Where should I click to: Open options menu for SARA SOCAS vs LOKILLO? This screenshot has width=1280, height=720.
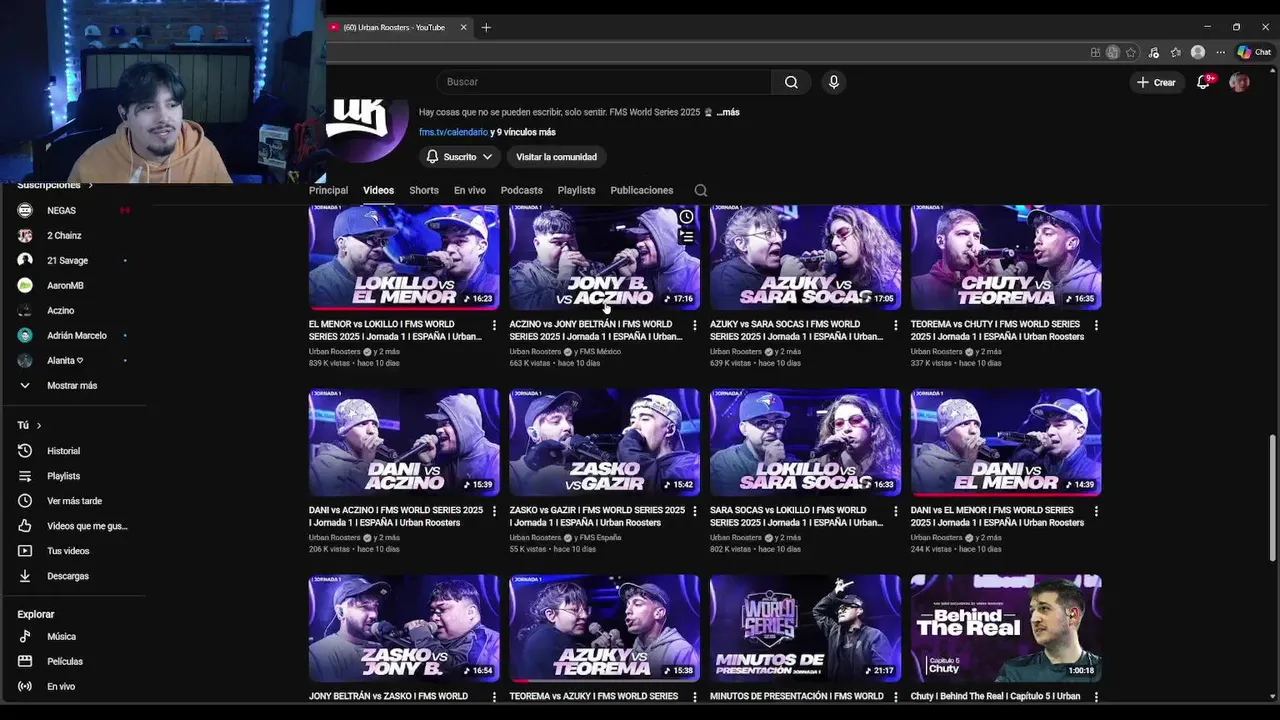coord(895,511)
